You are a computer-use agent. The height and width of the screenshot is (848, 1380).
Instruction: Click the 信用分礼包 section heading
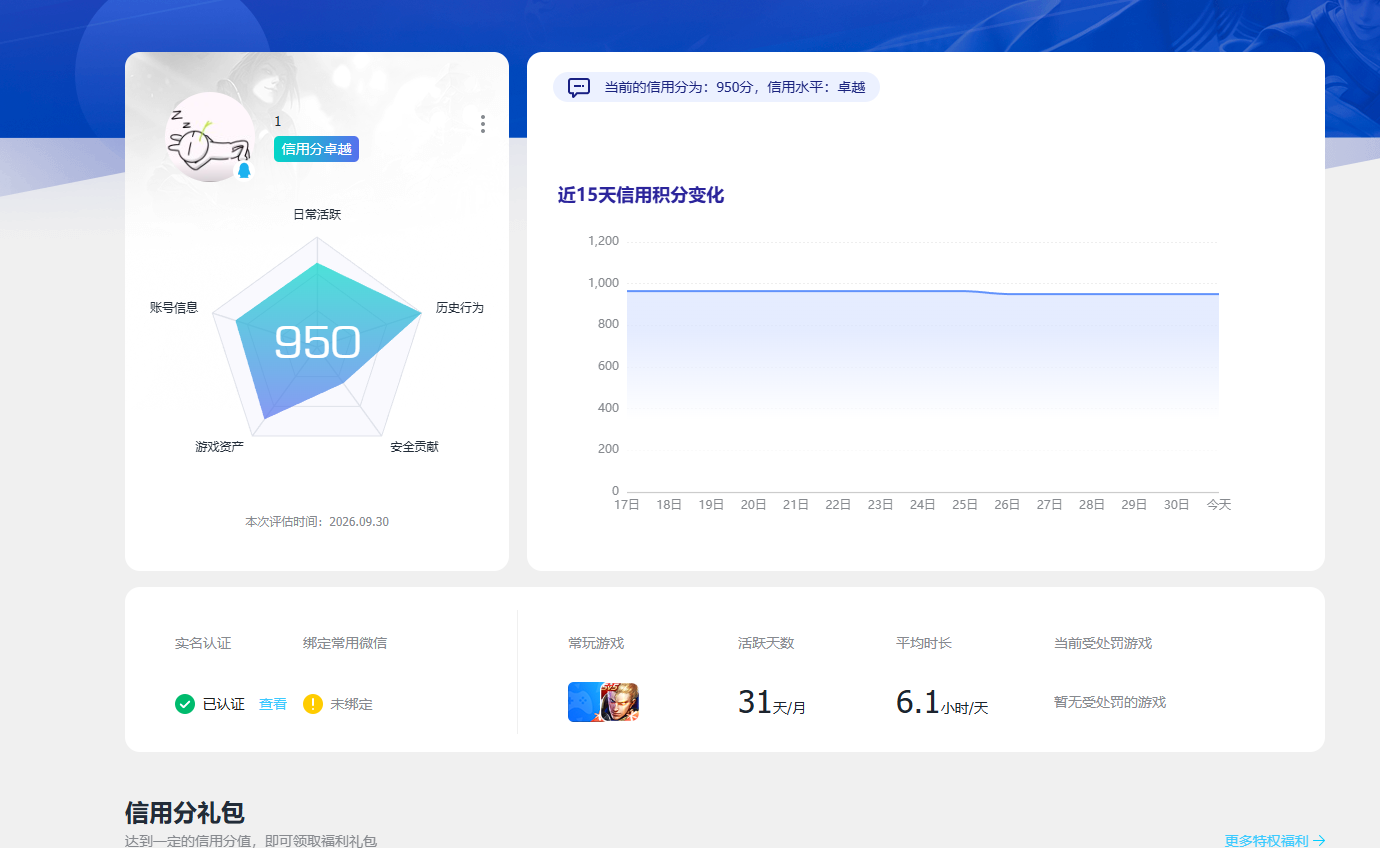pos(185,812)
